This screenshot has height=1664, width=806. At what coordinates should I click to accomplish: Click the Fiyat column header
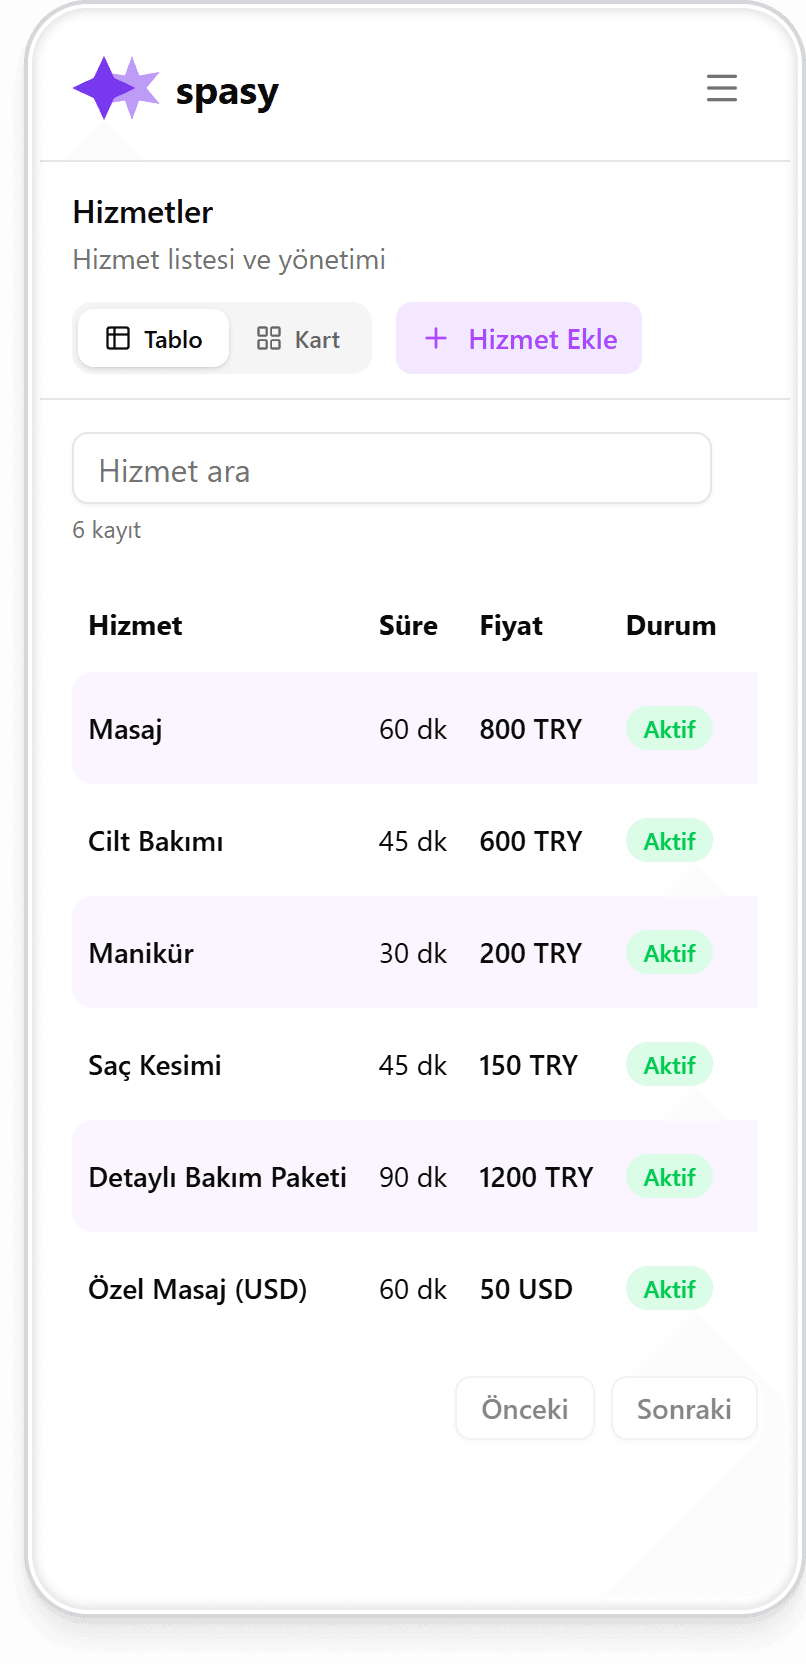510,625
